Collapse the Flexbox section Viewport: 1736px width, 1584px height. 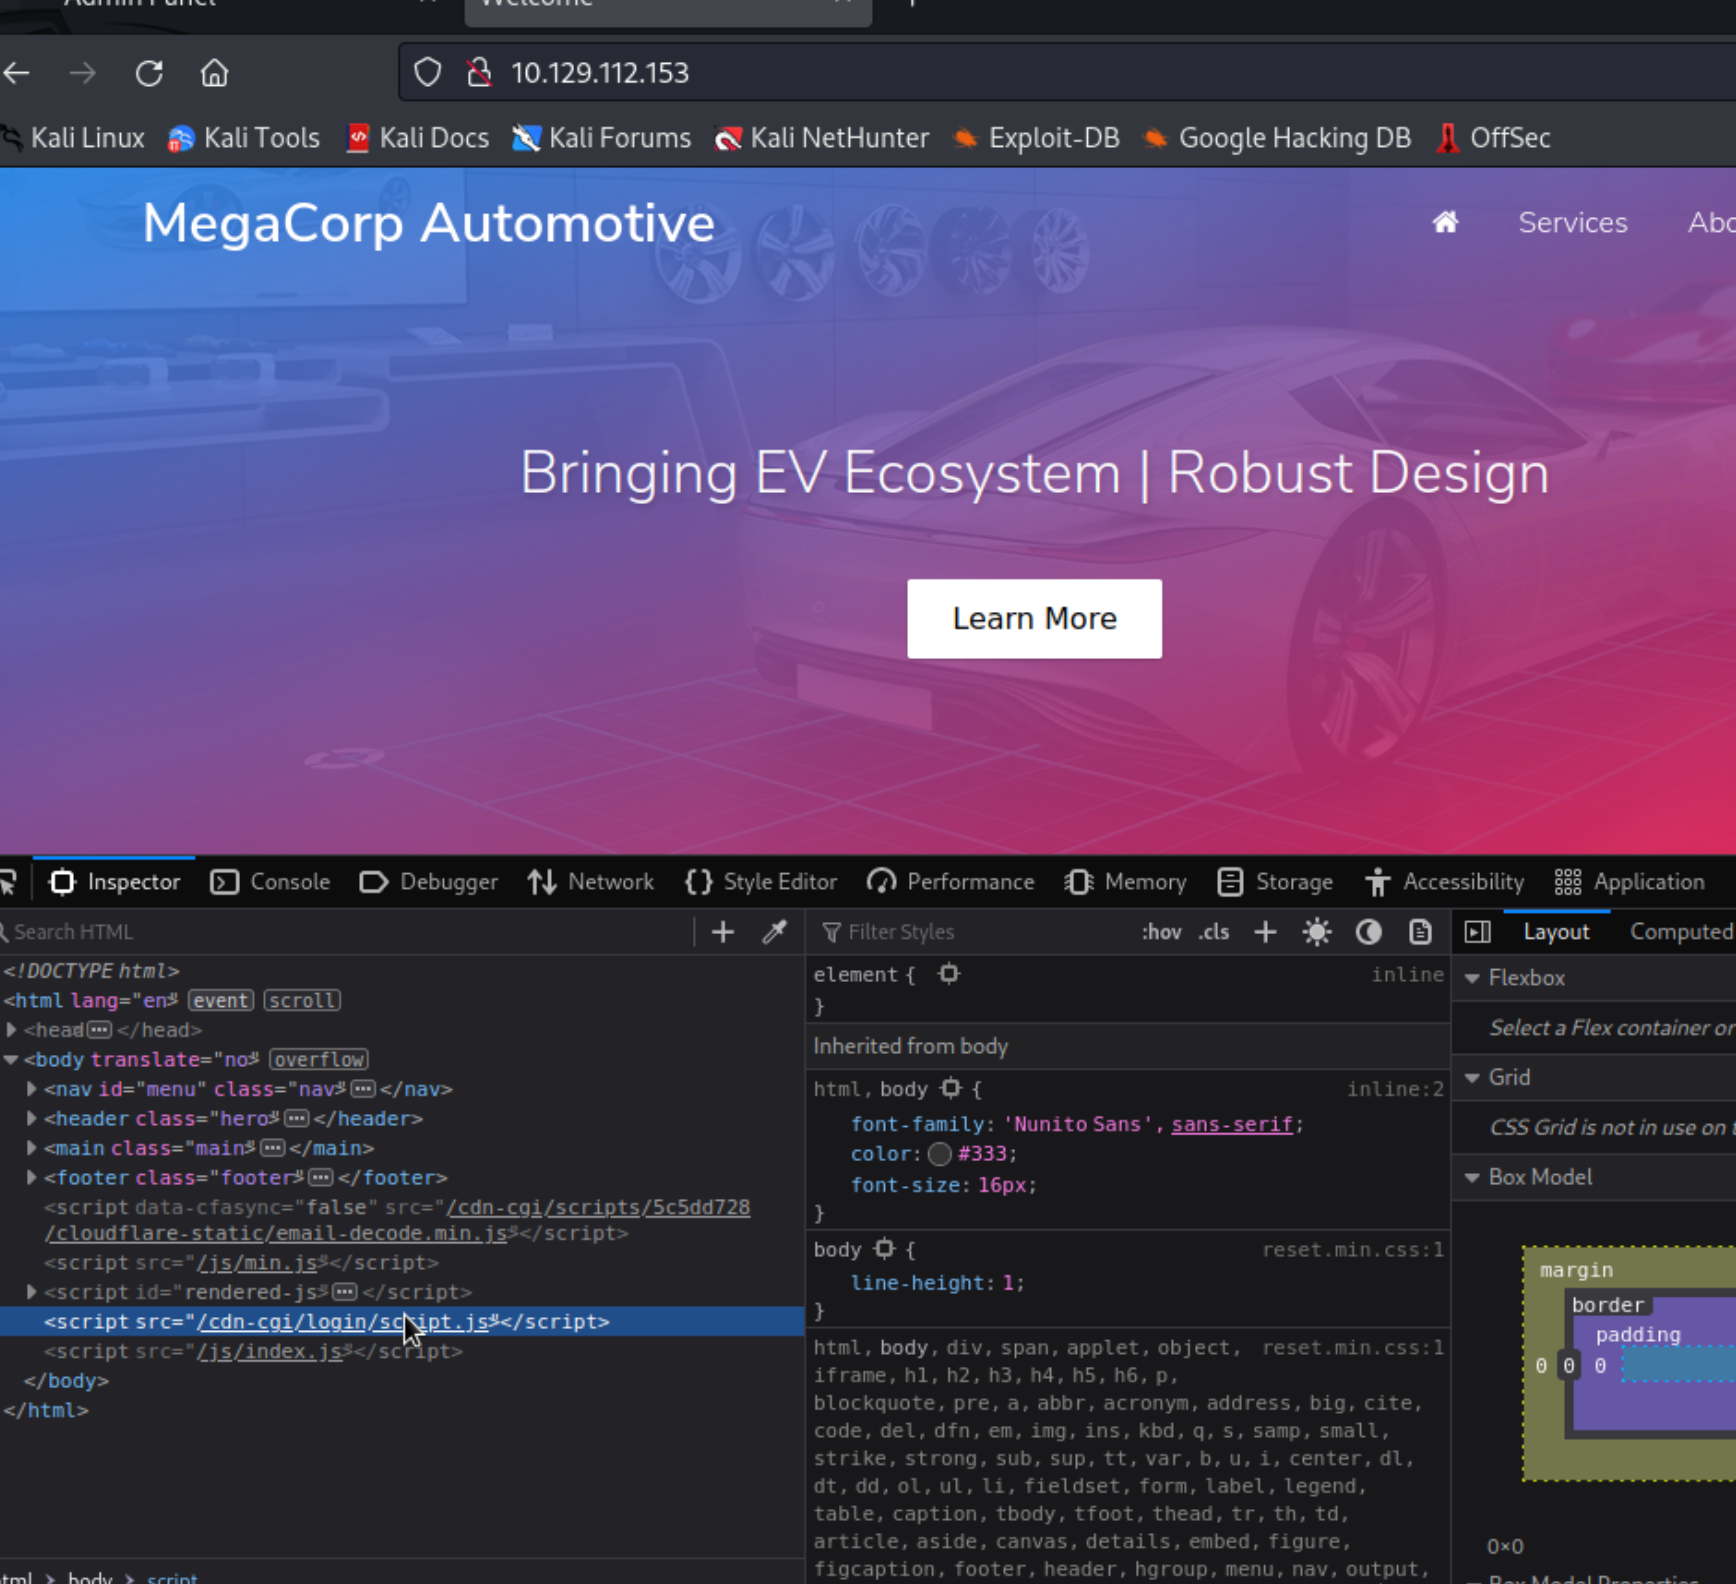coord(1472,978)
